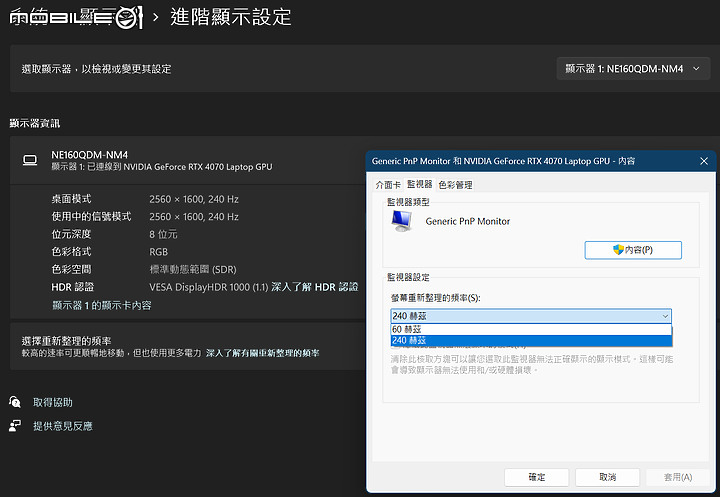Click the RGB value
This screenshot has width=720, height=497.
[158, 252]
